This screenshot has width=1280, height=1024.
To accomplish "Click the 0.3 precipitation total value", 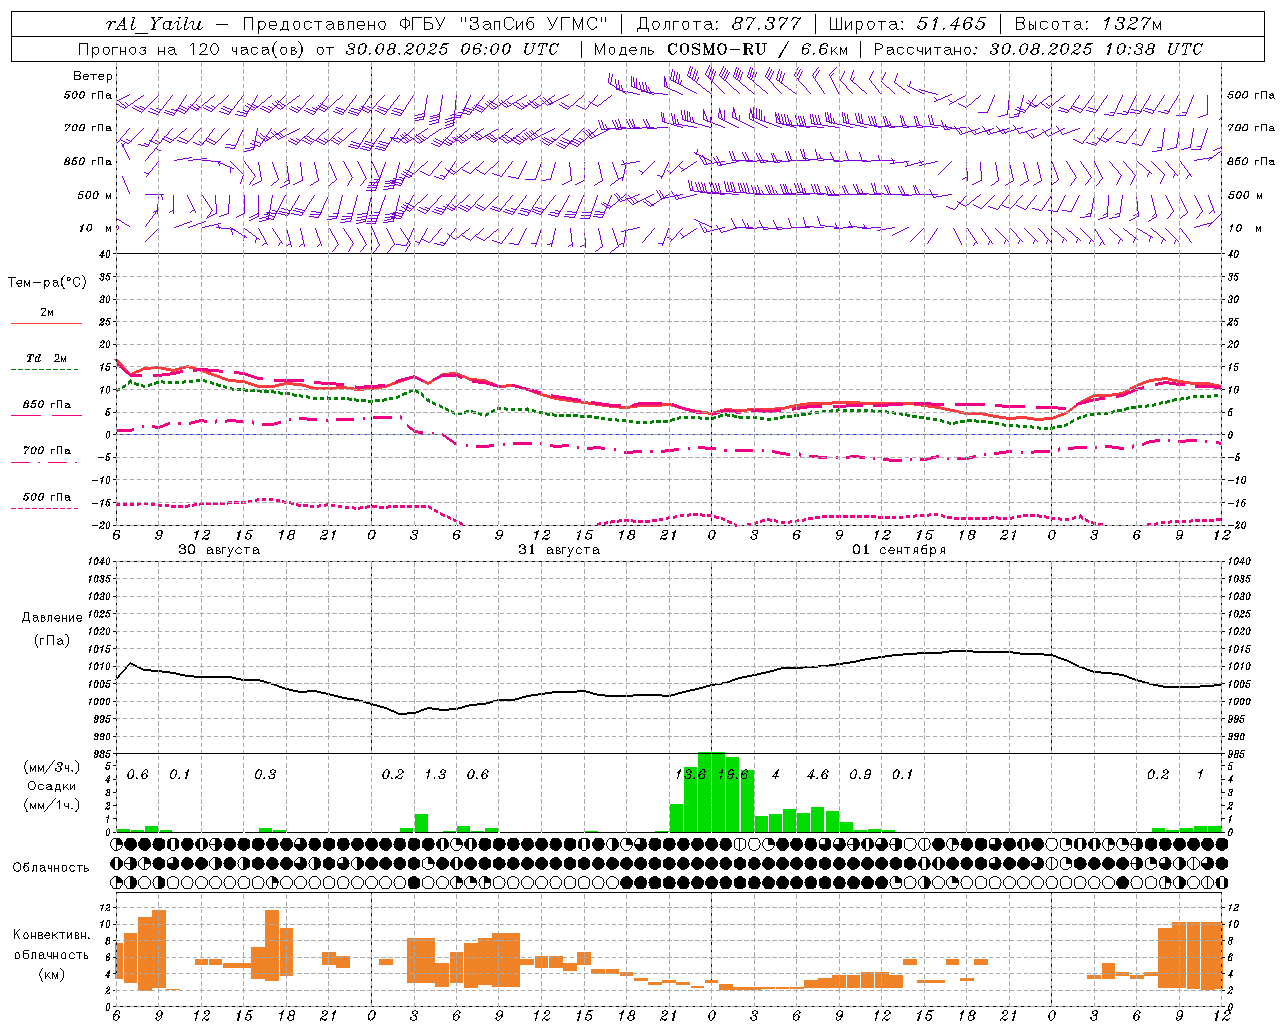I will pyautogui.click(x=265, y=774).
